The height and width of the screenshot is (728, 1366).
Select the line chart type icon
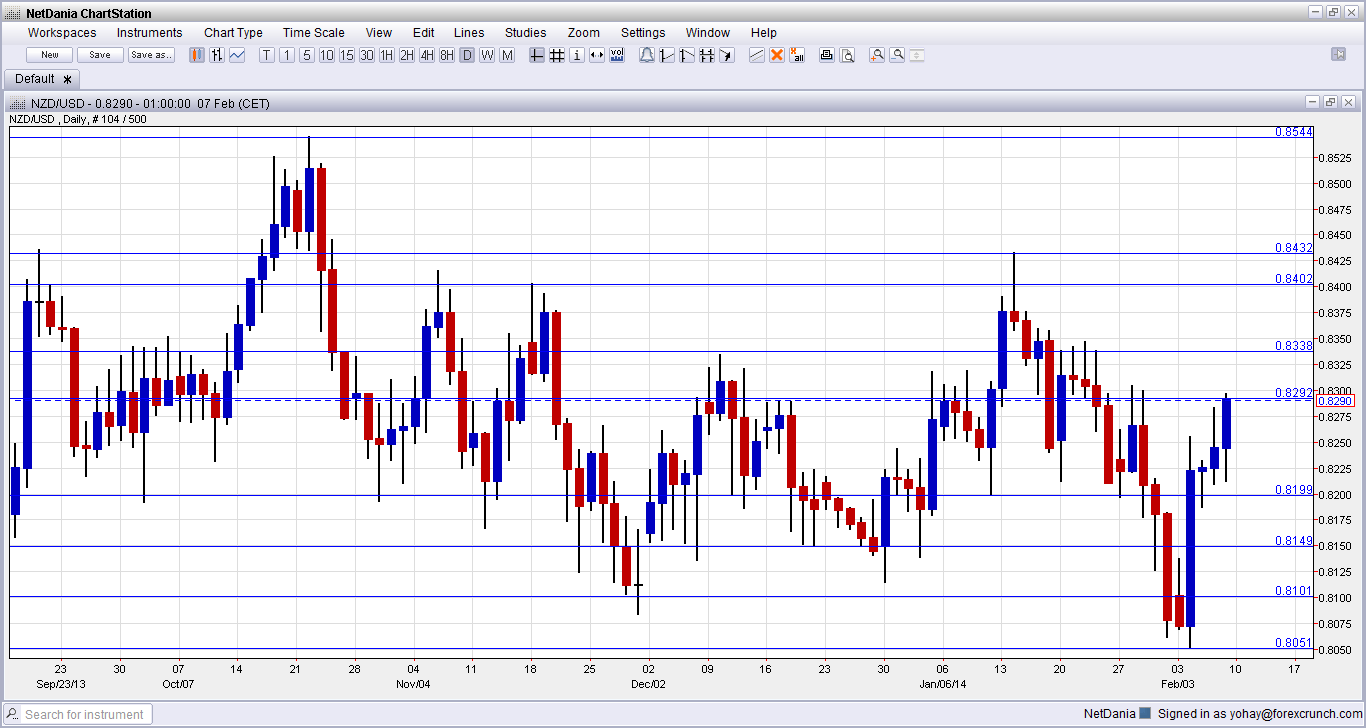coord(237,55)
